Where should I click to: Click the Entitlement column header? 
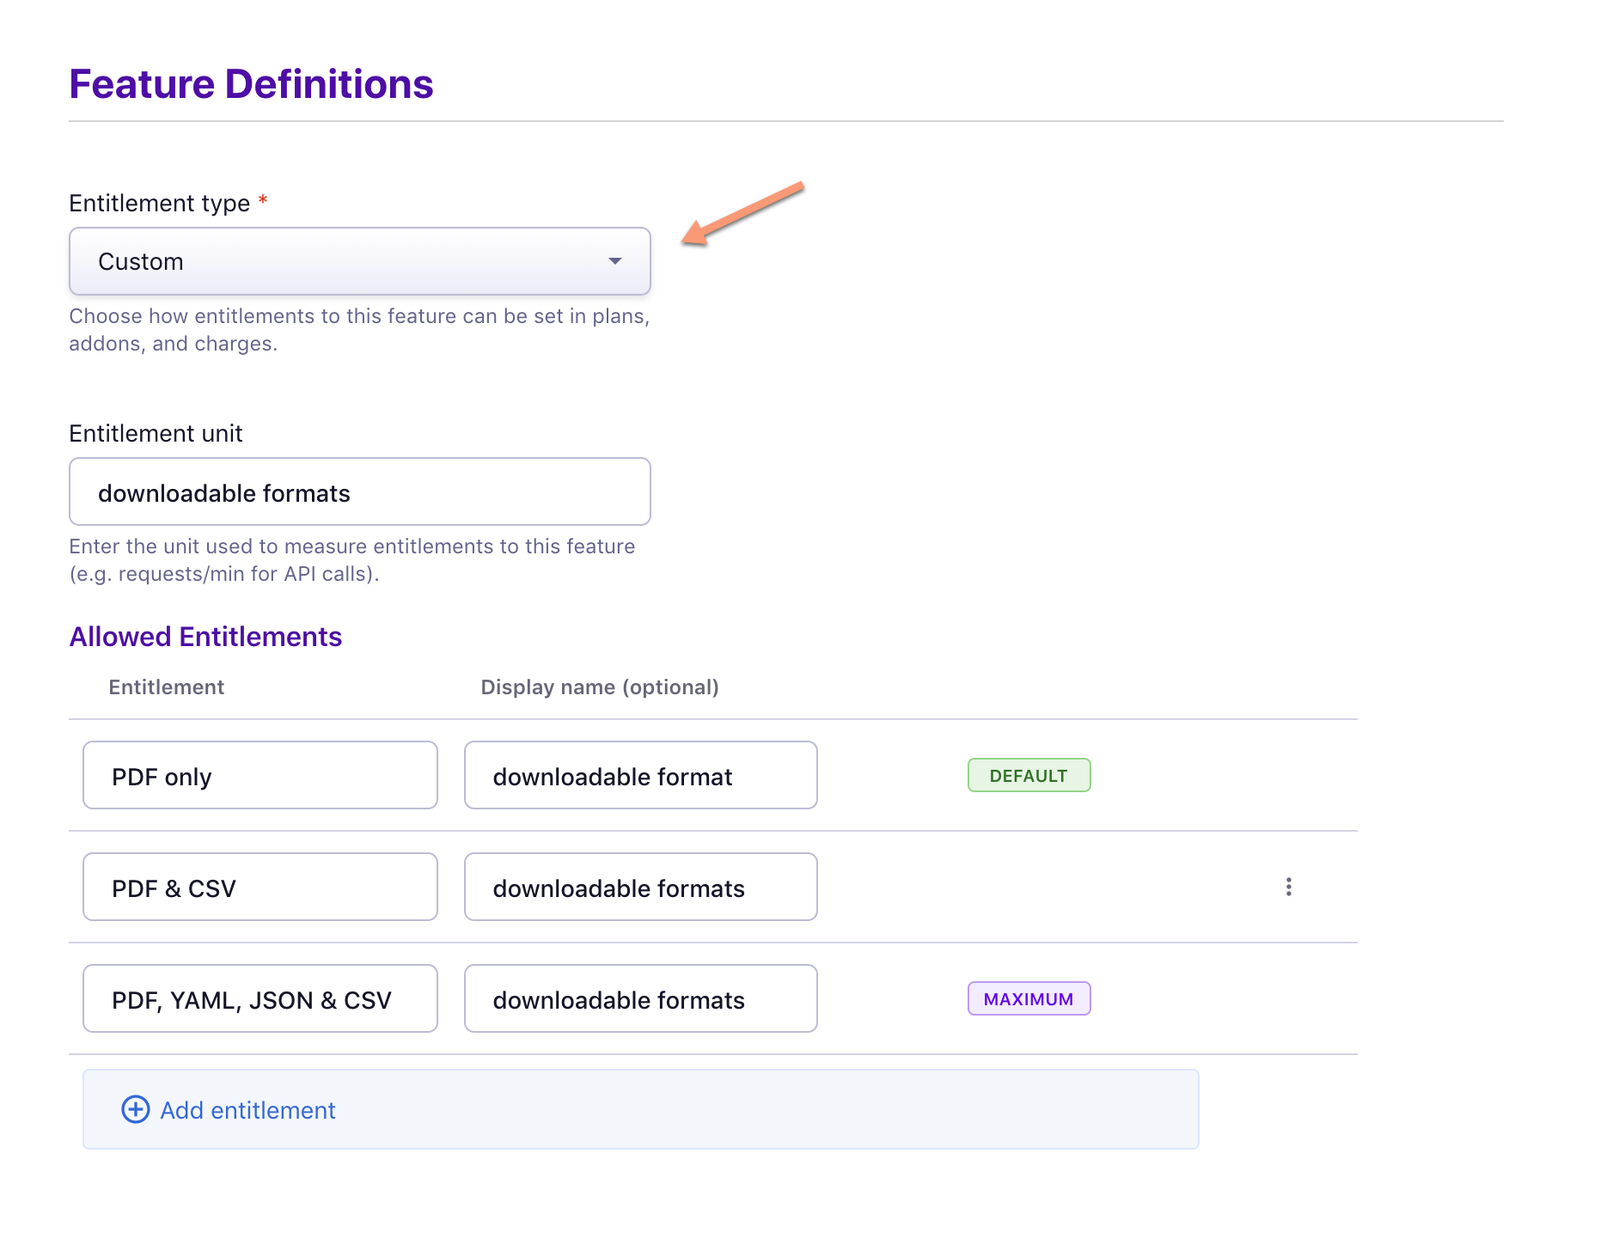[x=166, y=687]
